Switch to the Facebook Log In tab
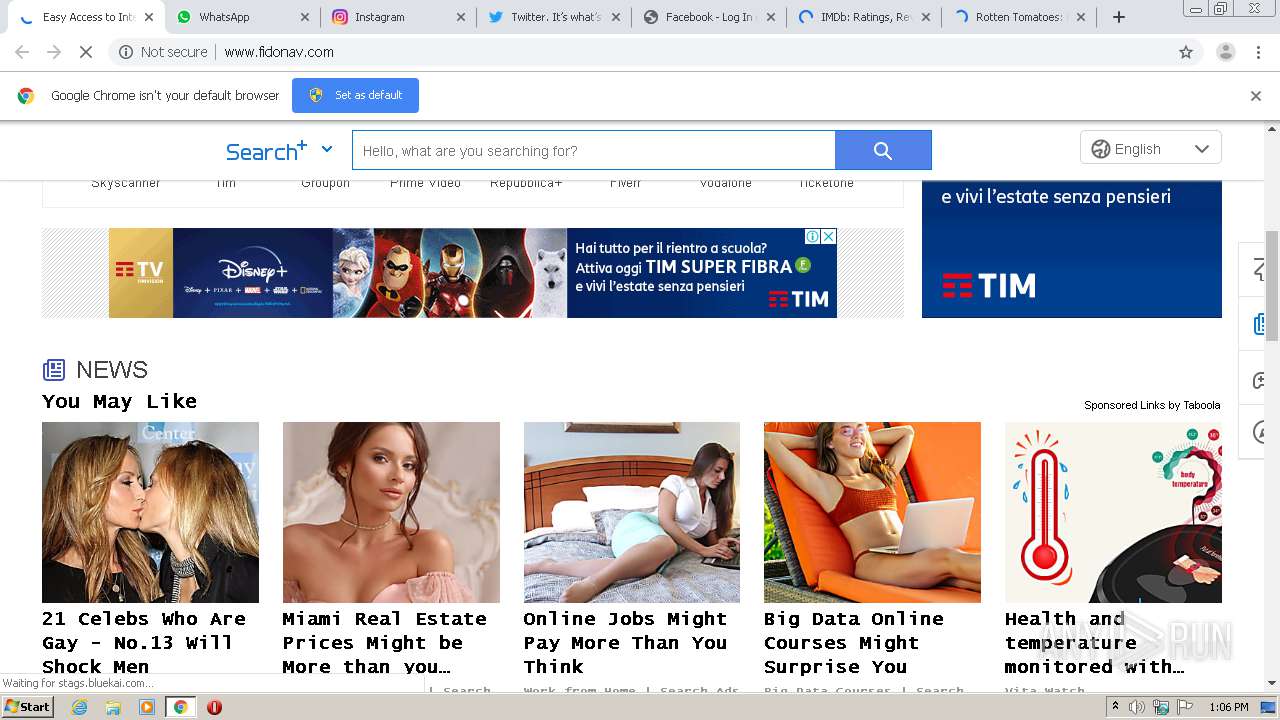The width and height of the screenshot is (1280, 720). (708, 17)
